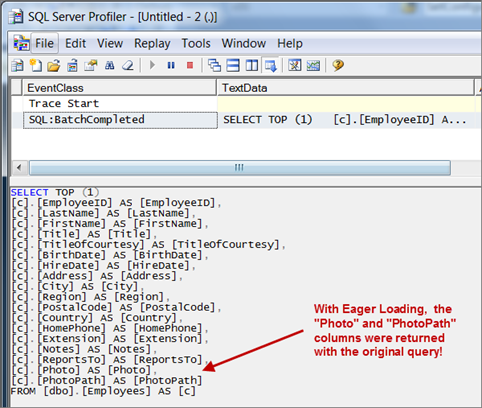Screen dimensions: 482x408
Task: Toggle auto scroll window icon
Action: [x=271, y=66]
